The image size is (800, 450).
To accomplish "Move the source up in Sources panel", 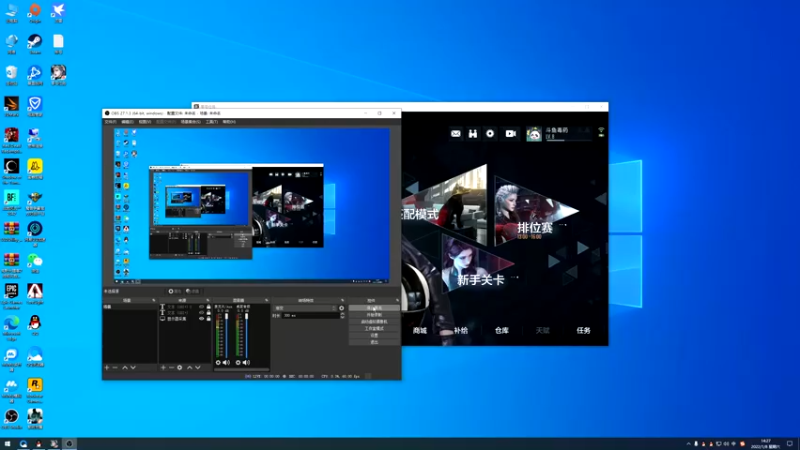I will [189, 367].
